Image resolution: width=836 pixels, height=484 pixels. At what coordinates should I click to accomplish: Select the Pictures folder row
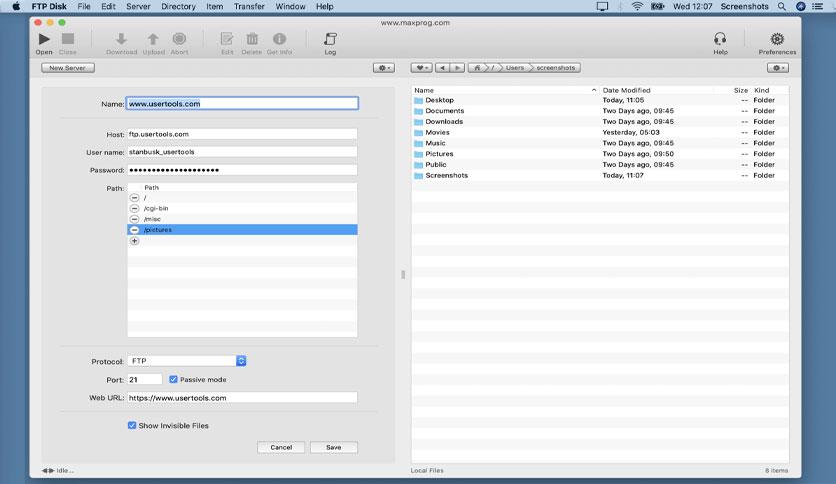point(600,154)
